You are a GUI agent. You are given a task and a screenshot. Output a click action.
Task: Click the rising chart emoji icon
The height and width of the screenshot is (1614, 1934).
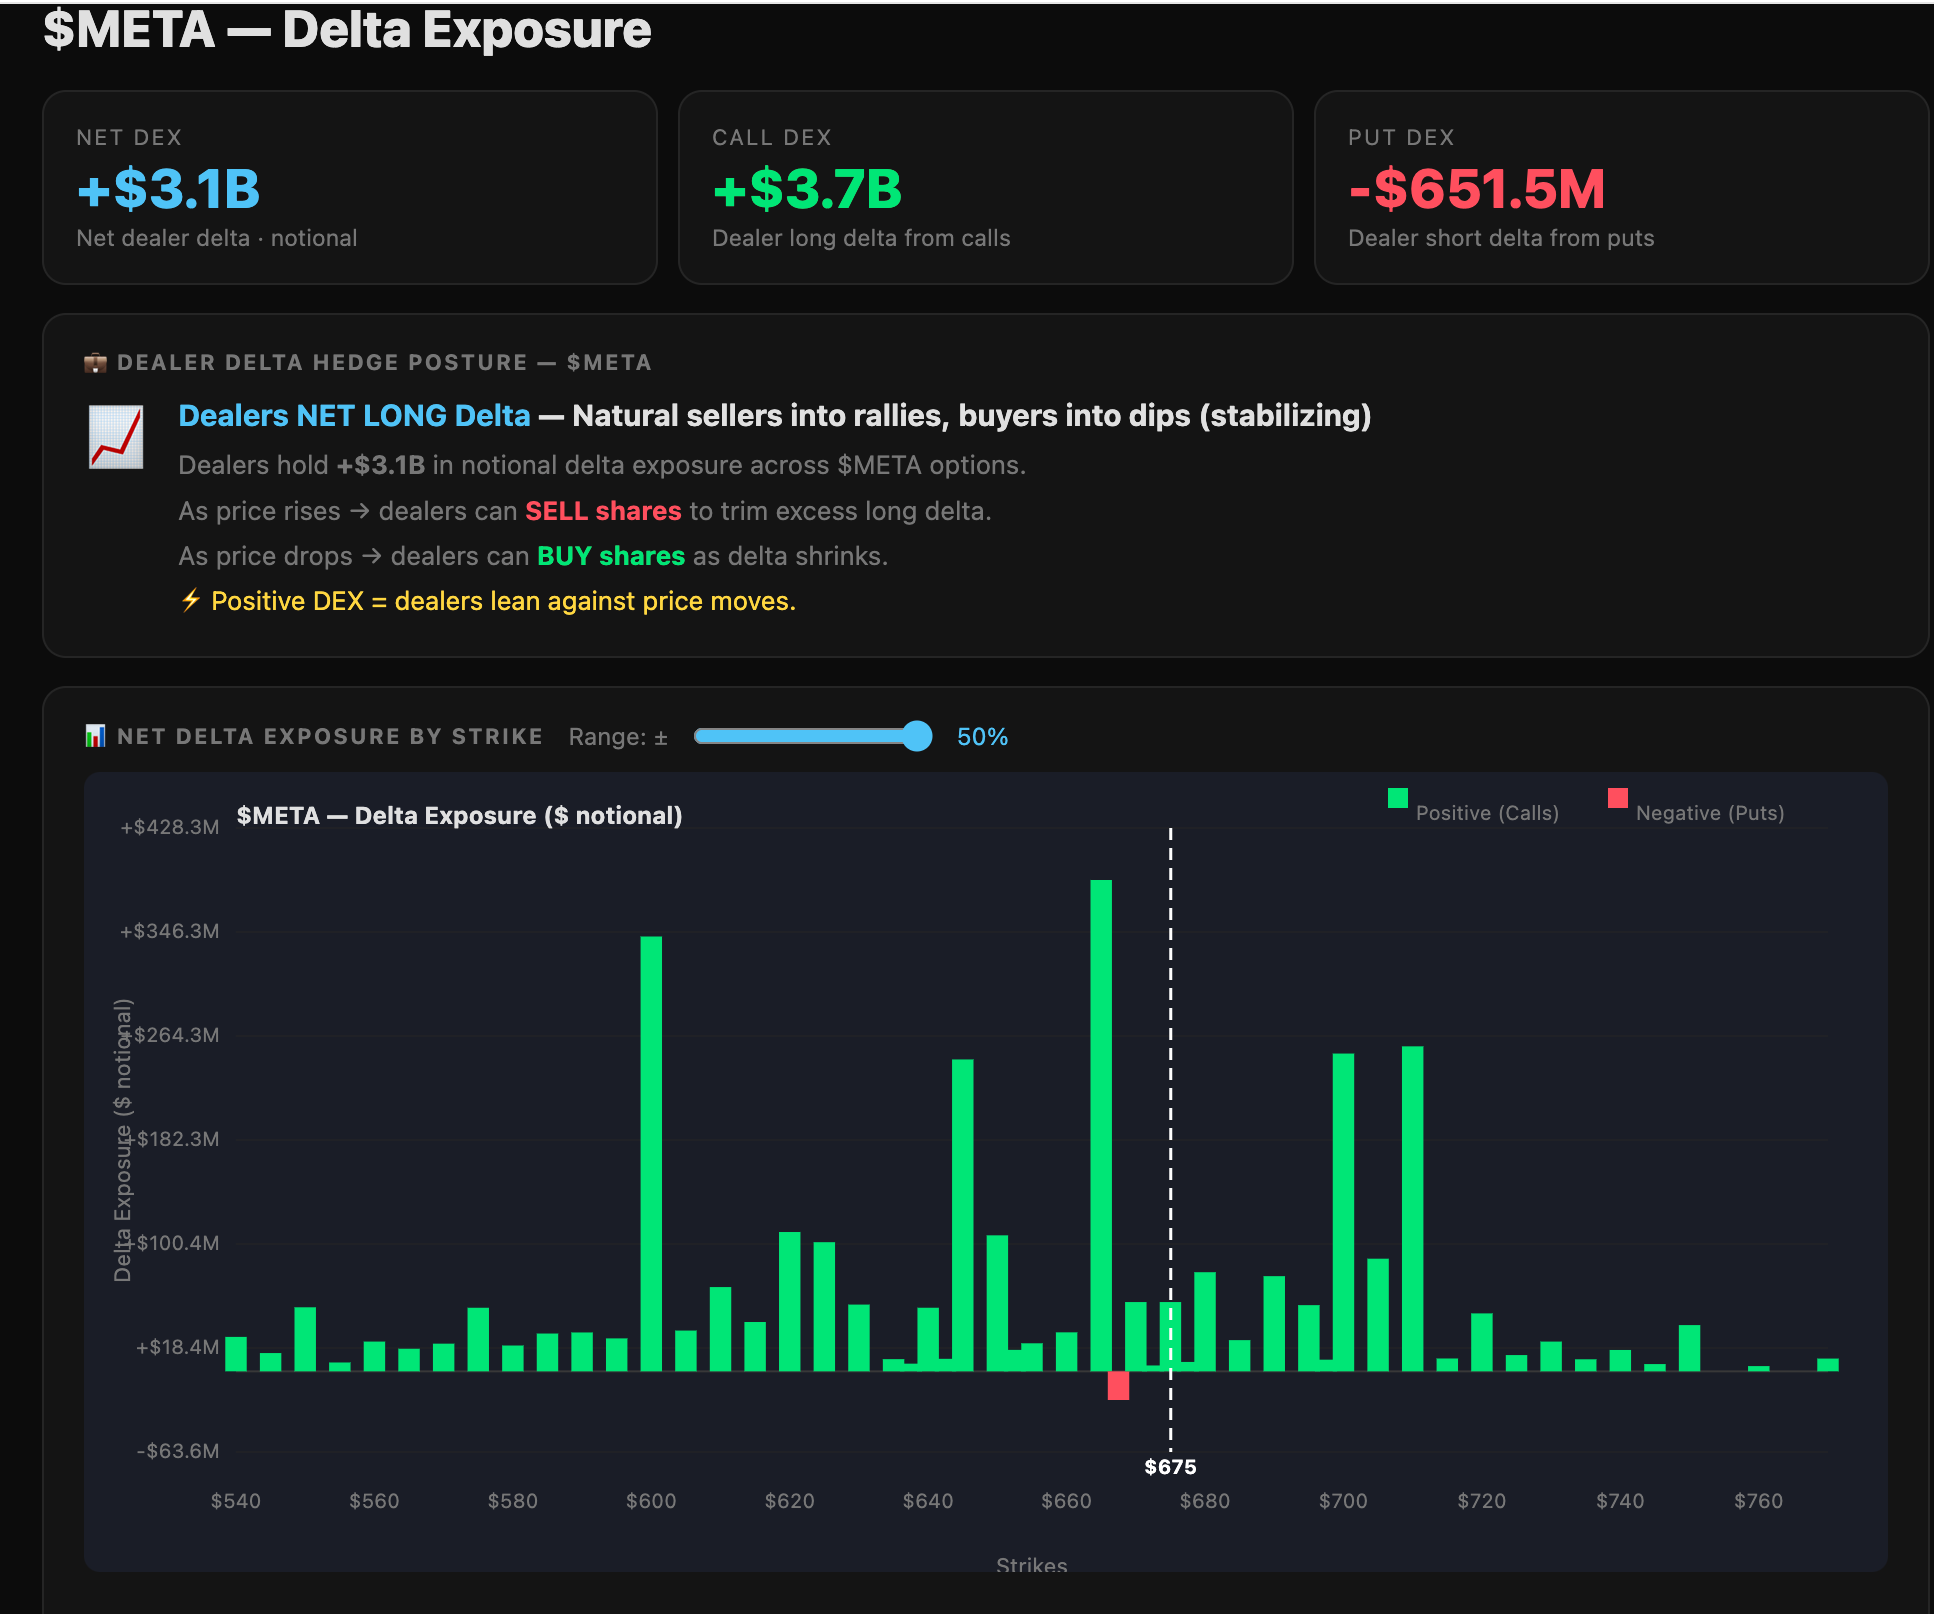click(x=116, y=437)
